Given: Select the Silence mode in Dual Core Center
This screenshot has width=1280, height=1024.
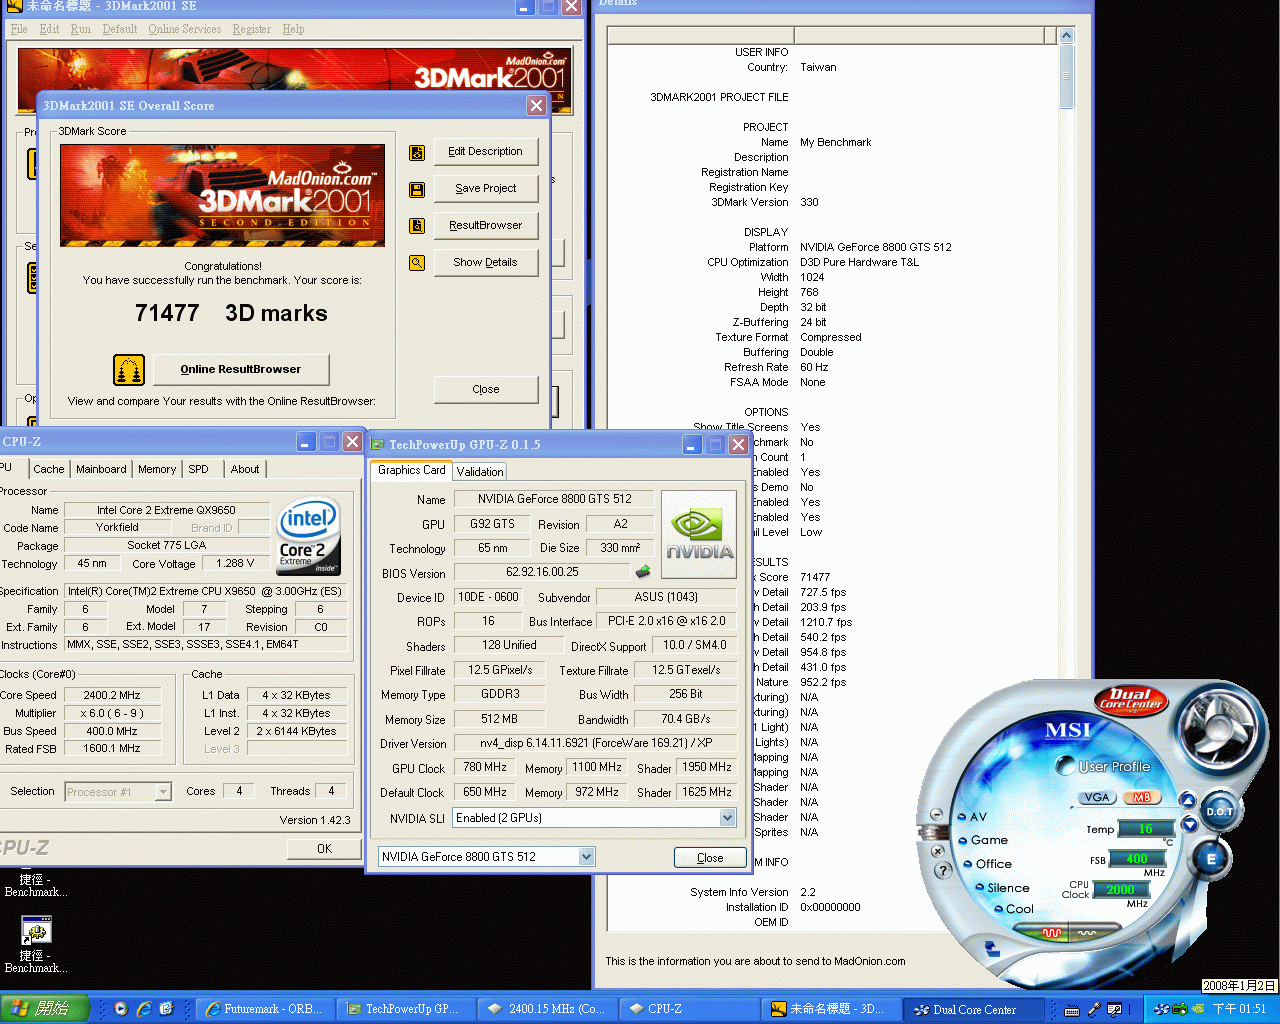Looking at the screenshot, I should coord(1002,888).
